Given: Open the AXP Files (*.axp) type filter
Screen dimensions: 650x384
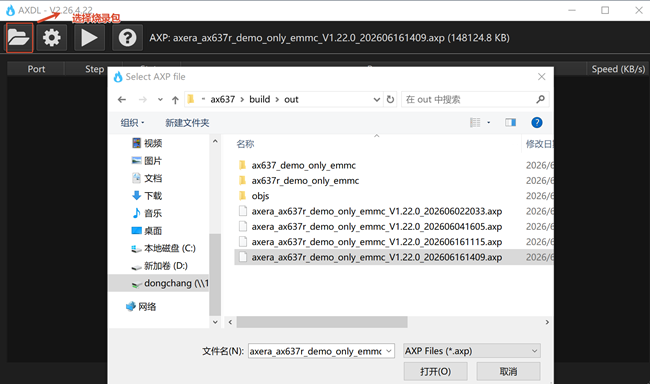Looking at the screenshot, I should coord(472,351).
